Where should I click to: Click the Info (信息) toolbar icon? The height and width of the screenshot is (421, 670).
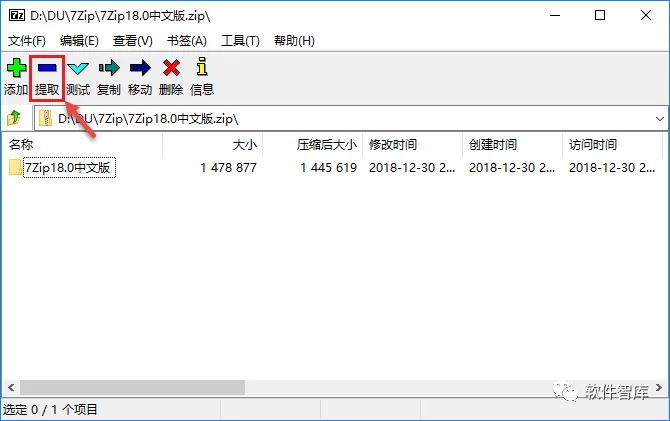tap(202, 67)
